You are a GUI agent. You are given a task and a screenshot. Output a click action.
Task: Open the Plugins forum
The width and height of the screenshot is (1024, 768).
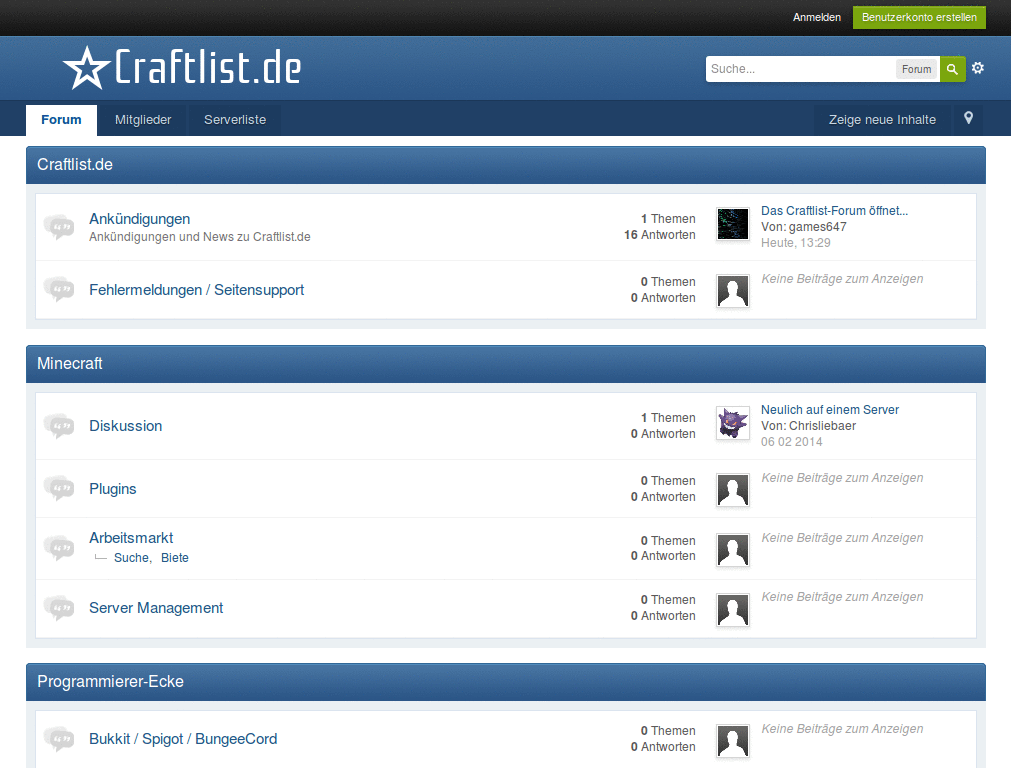pyautogui.click(x=113, y=489)
